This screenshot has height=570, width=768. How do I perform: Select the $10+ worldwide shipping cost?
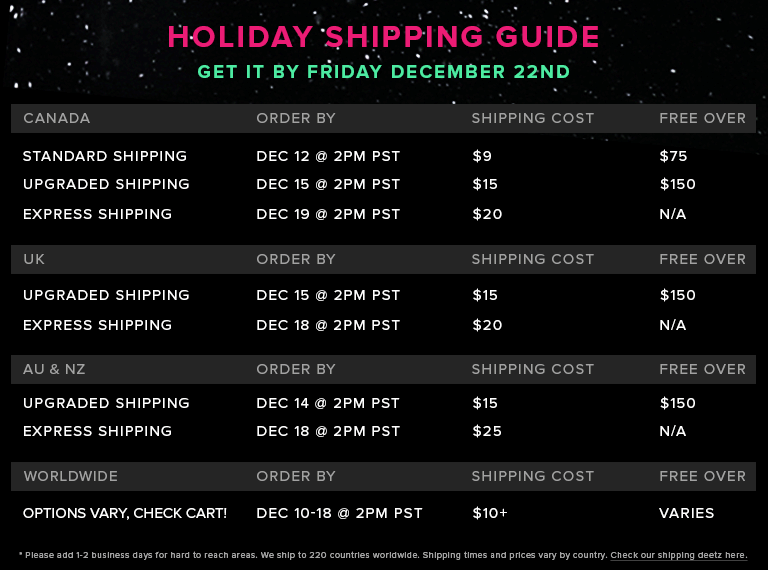coord(490,513)
